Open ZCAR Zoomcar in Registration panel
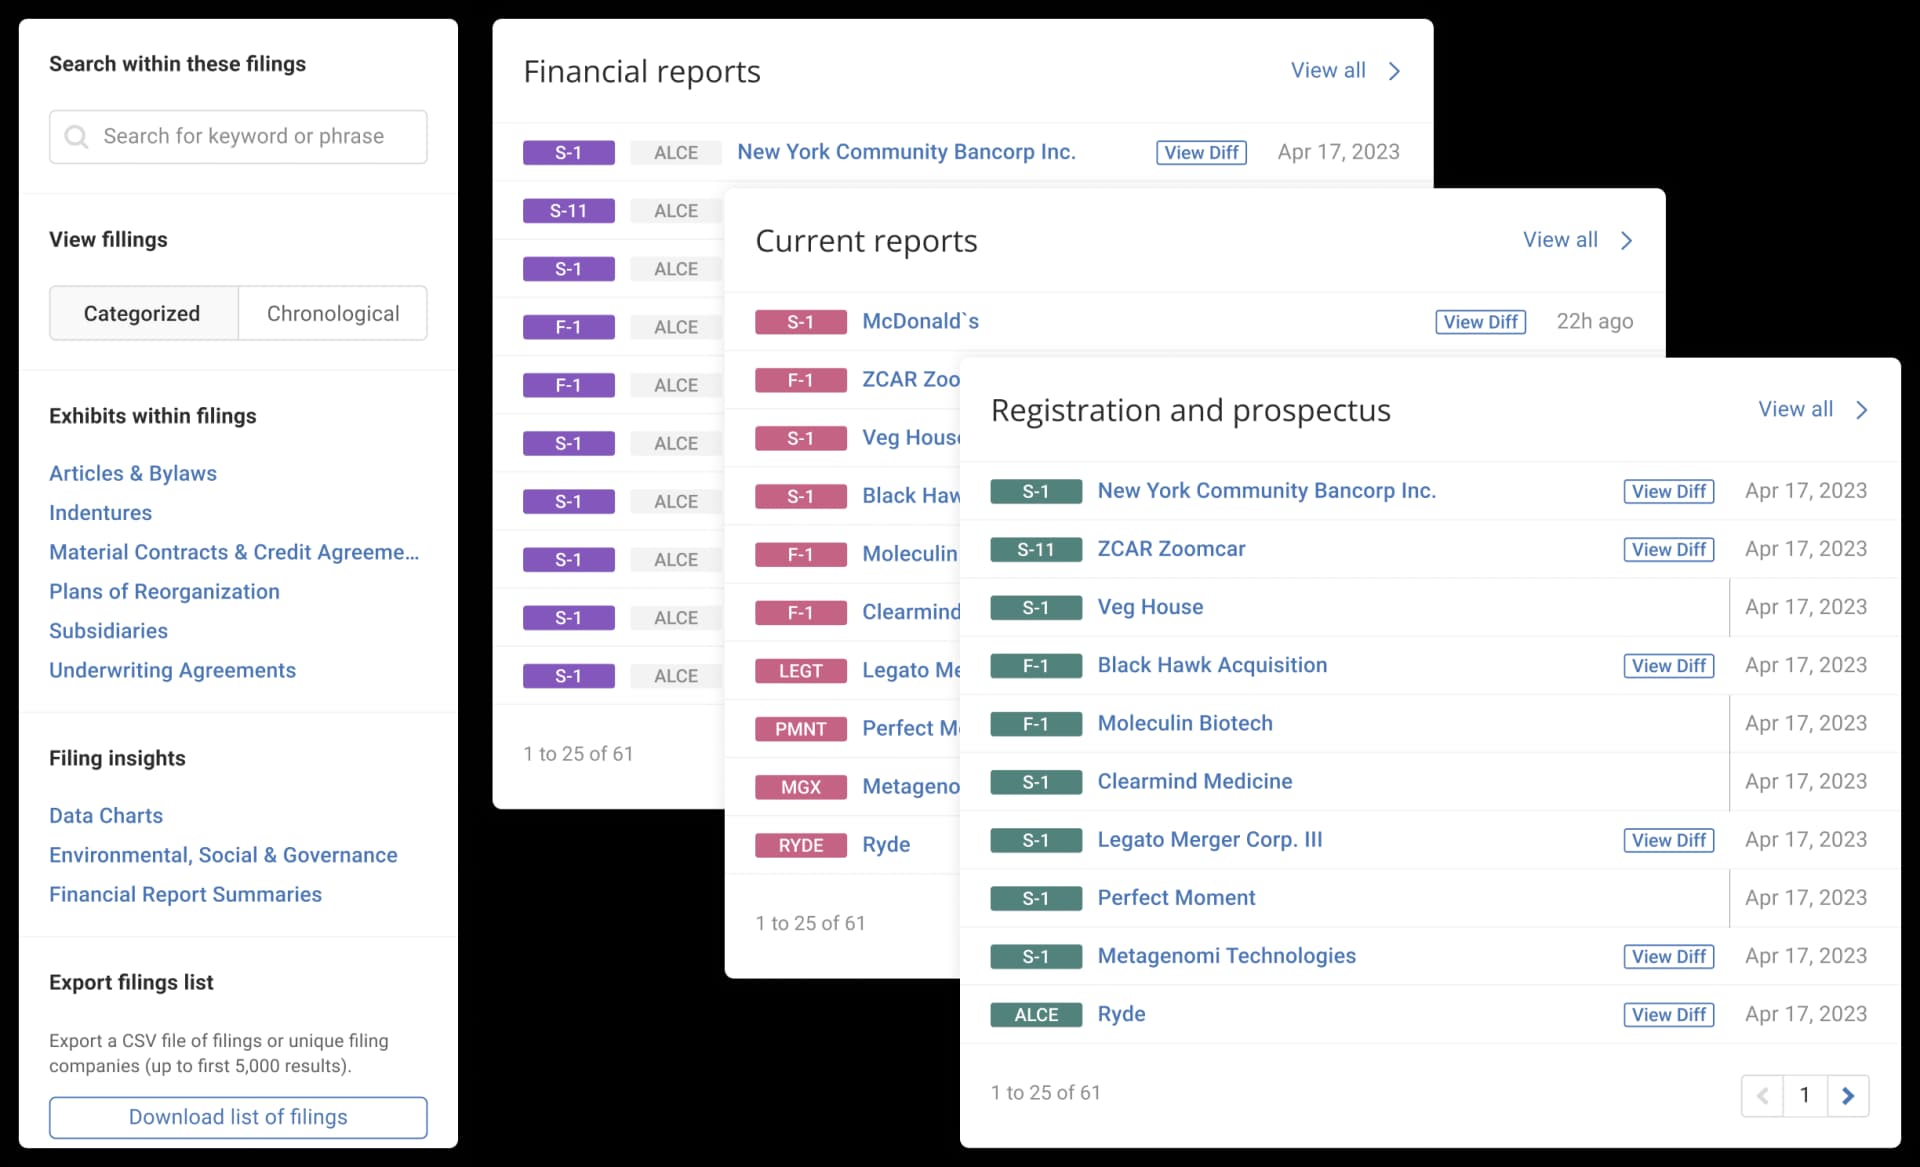This screenshot has height=1167, width=1920. [x=1171, y=548]
